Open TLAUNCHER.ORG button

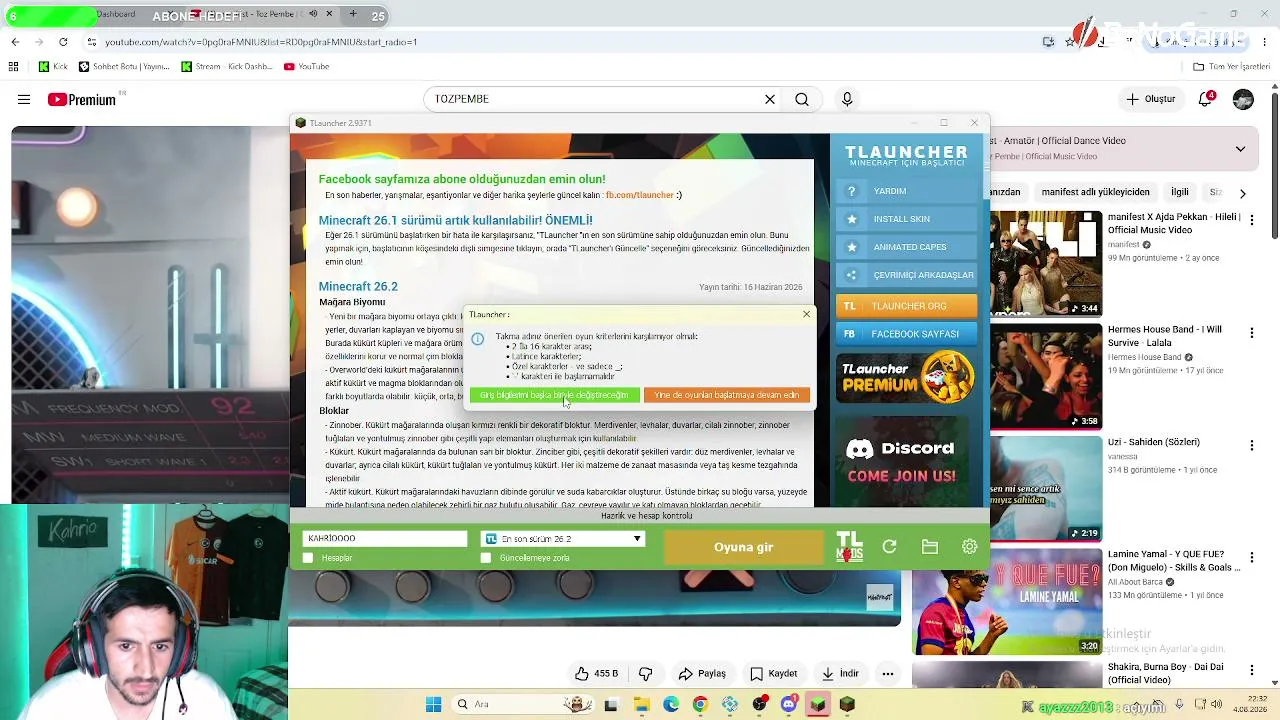(905, 306)
